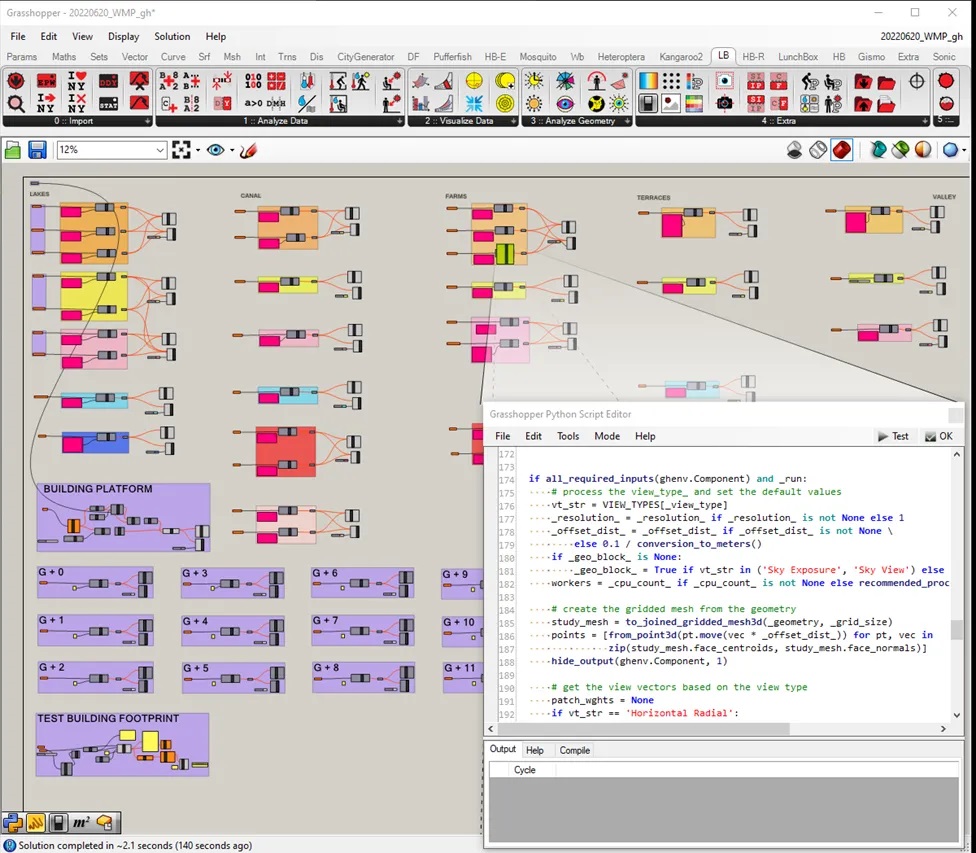Click the DMH date-time icon

tap(276, 103)
